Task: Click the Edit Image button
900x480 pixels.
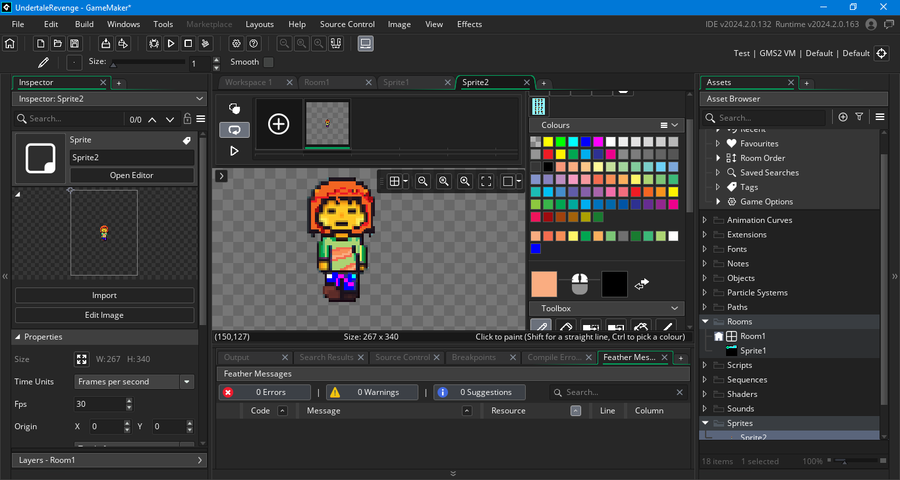Action: pos(104,315)
